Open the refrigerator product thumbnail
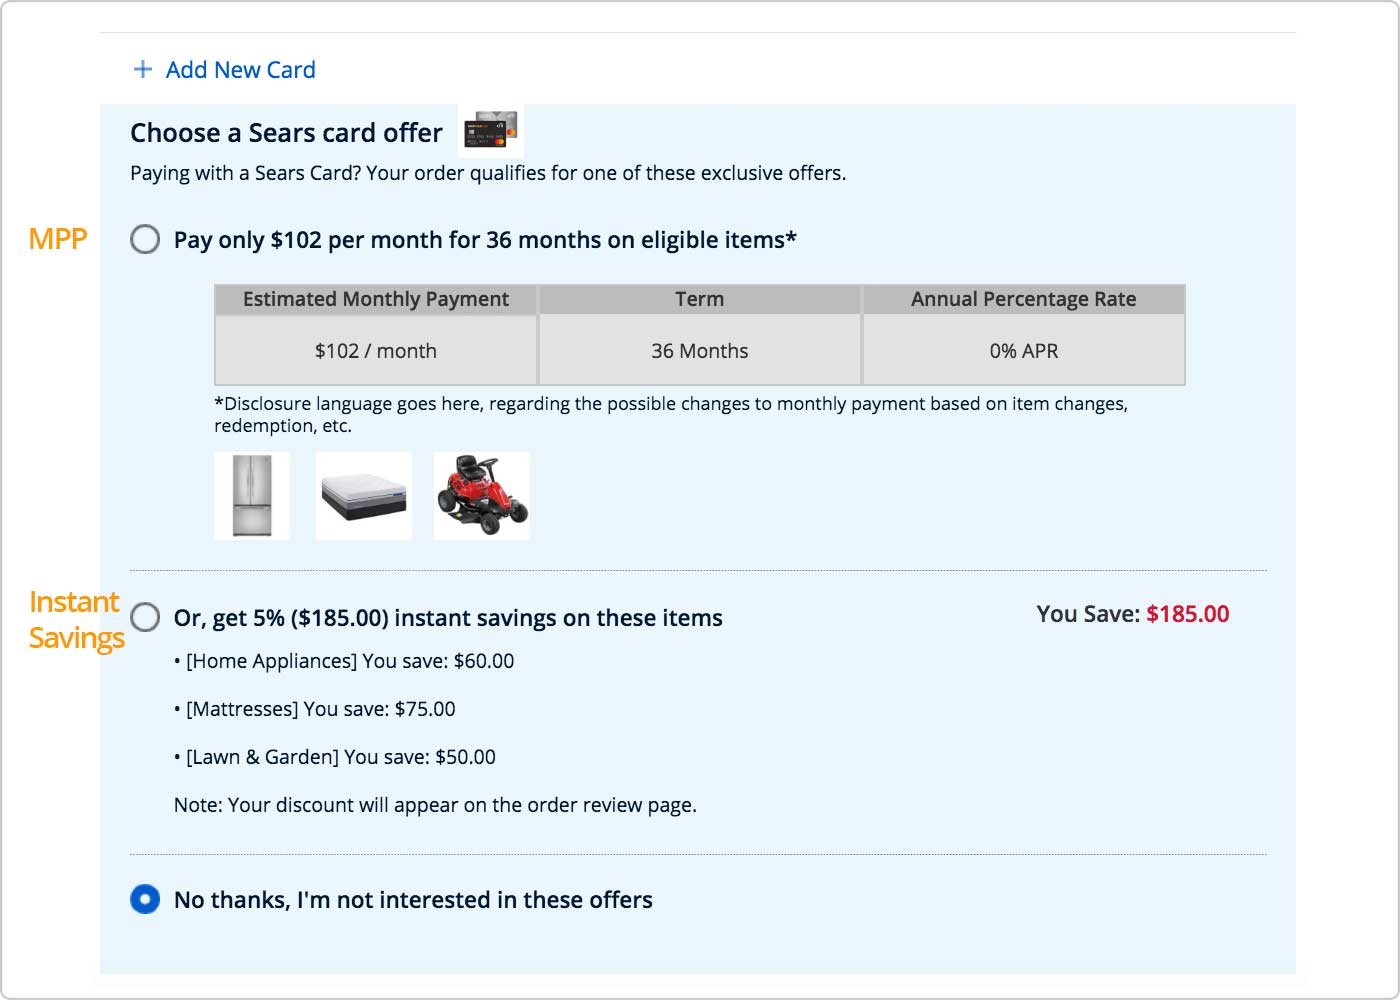The height and width of the screenshot is (1000, 1400). [x=252, y=496]
